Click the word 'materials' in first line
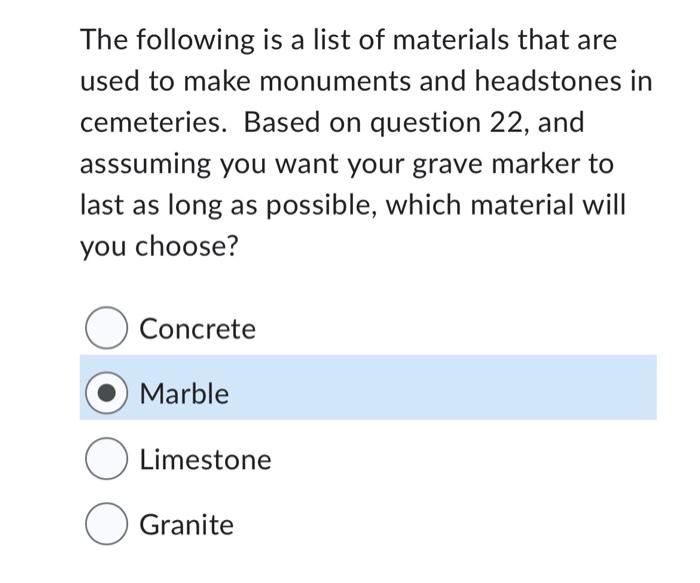Image resolution: width=700 pixels, height=583 pixels. [x=450, y=40]
